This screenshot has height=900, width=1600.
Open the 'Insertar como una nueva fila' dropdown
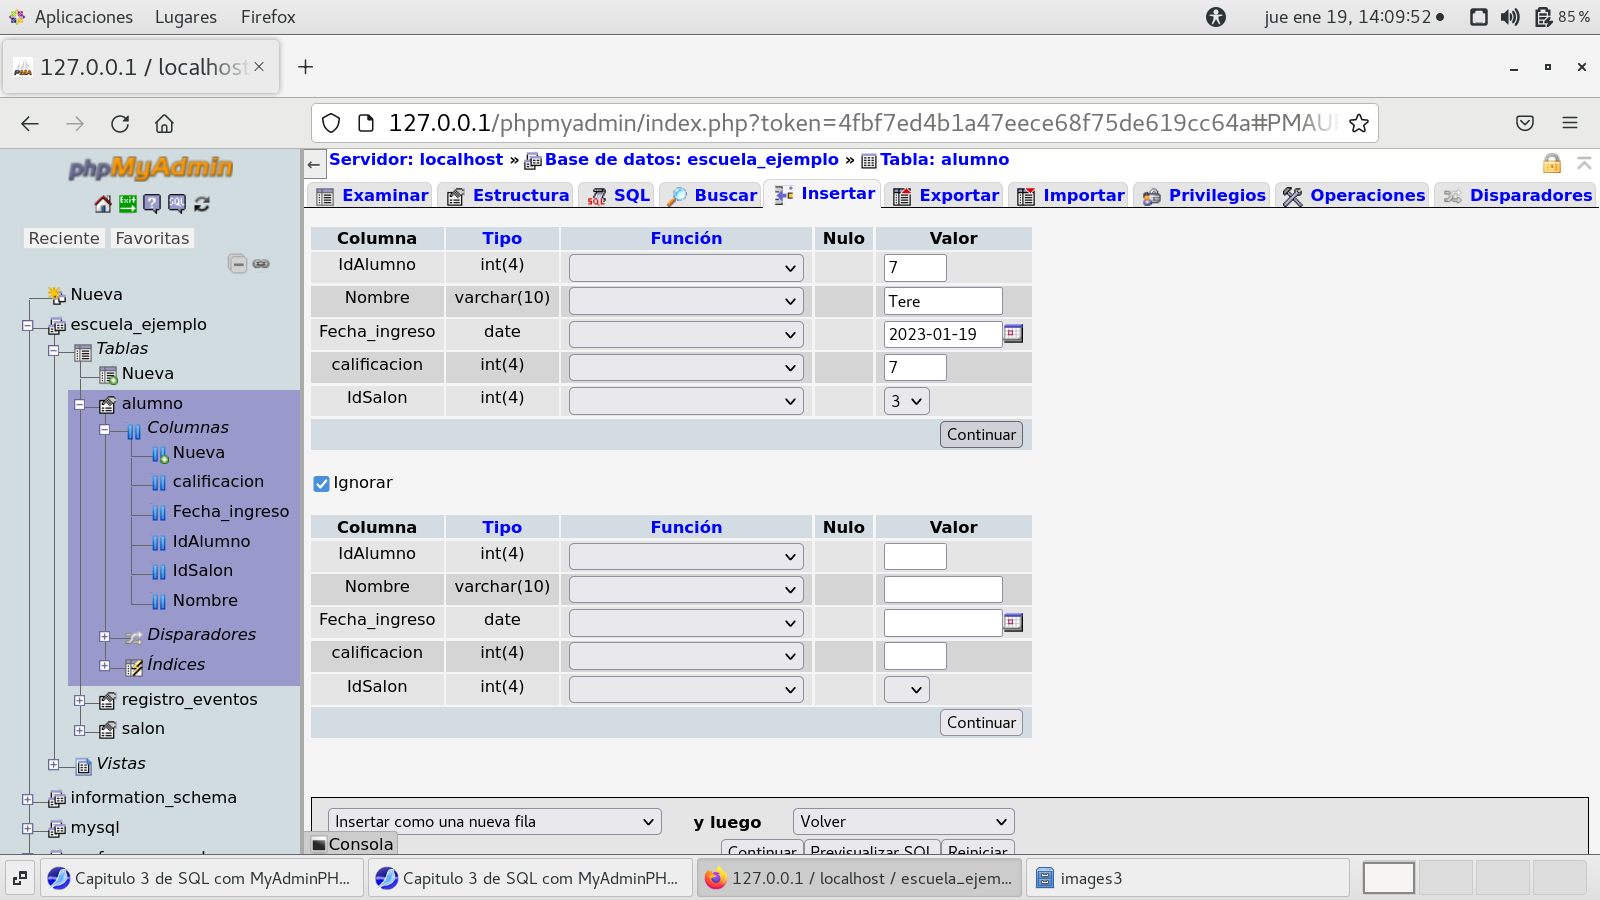click(494, 822)
